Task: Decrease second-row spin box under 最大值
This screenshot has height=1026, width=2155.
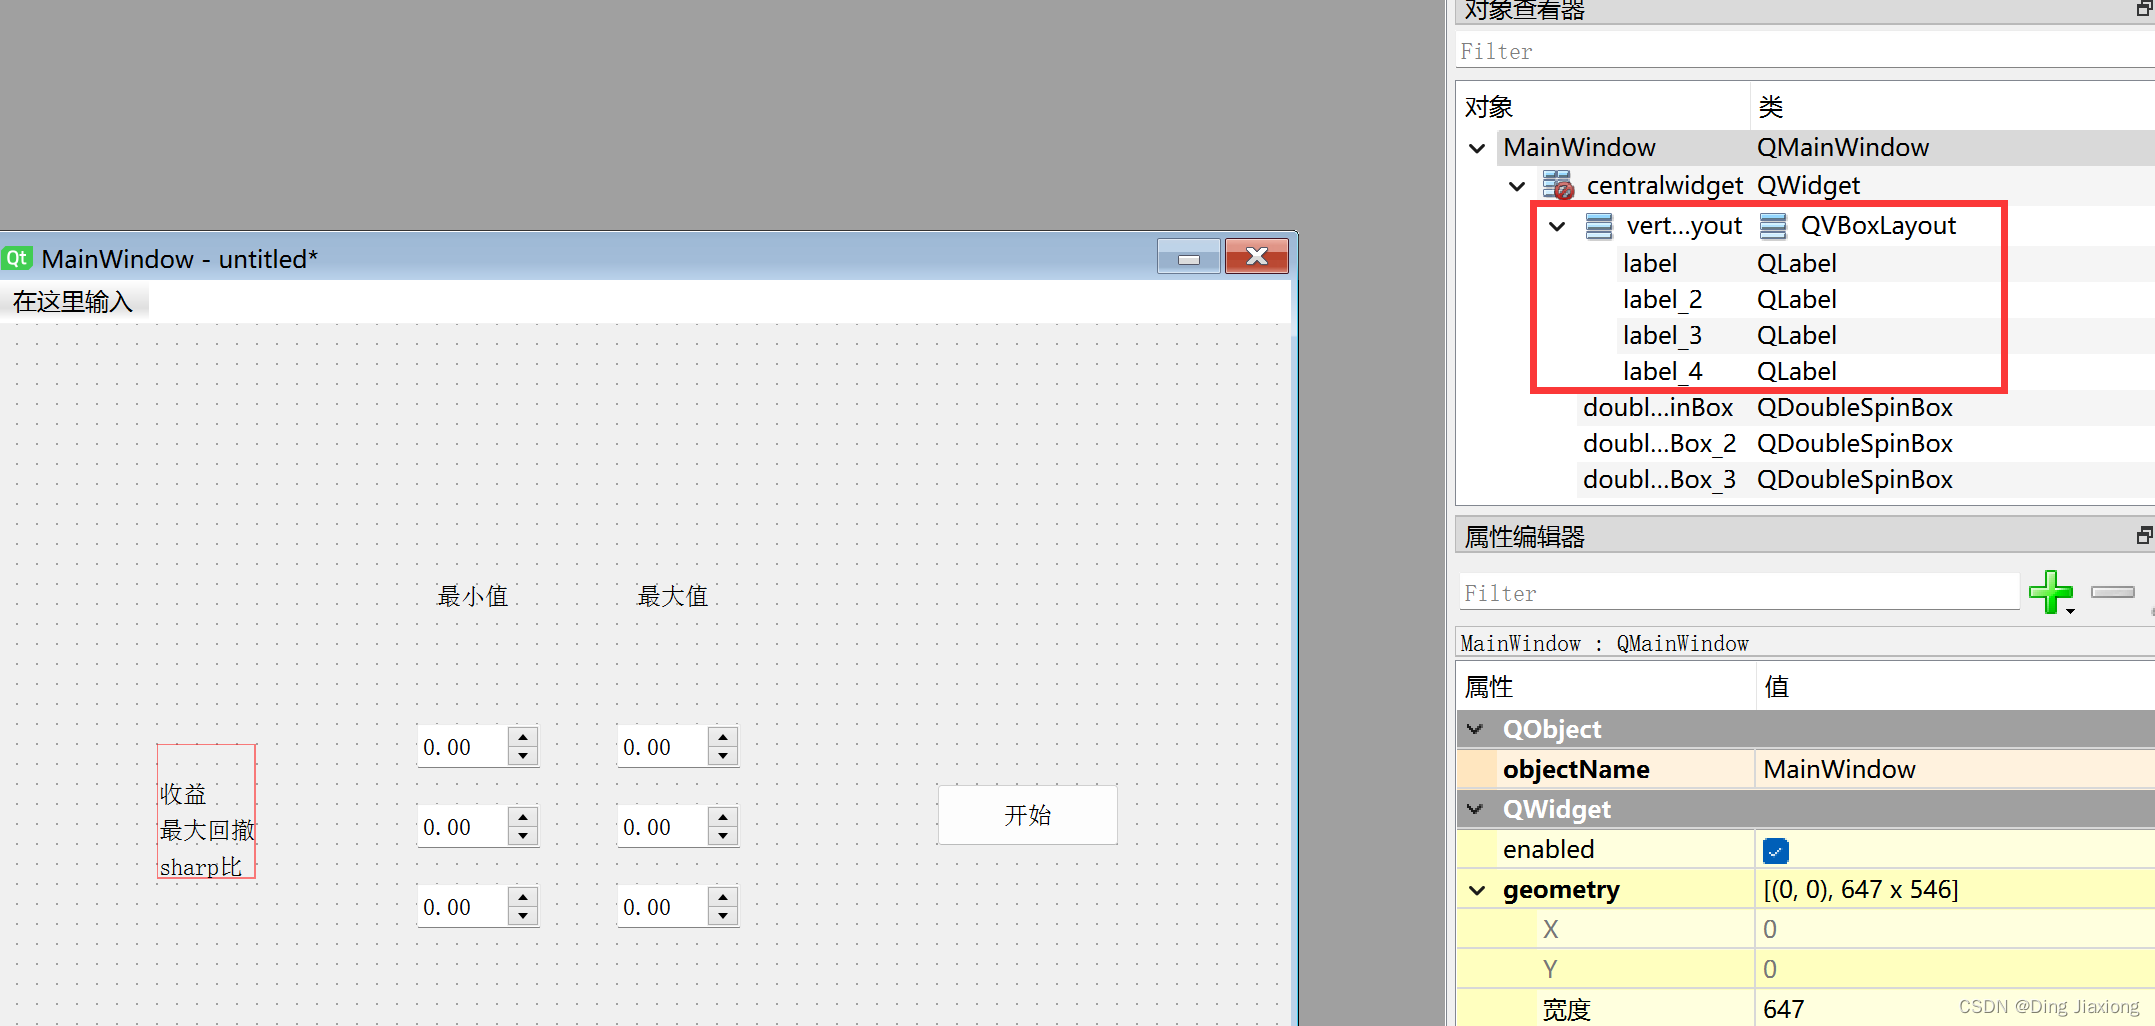Action: point(723,836)
